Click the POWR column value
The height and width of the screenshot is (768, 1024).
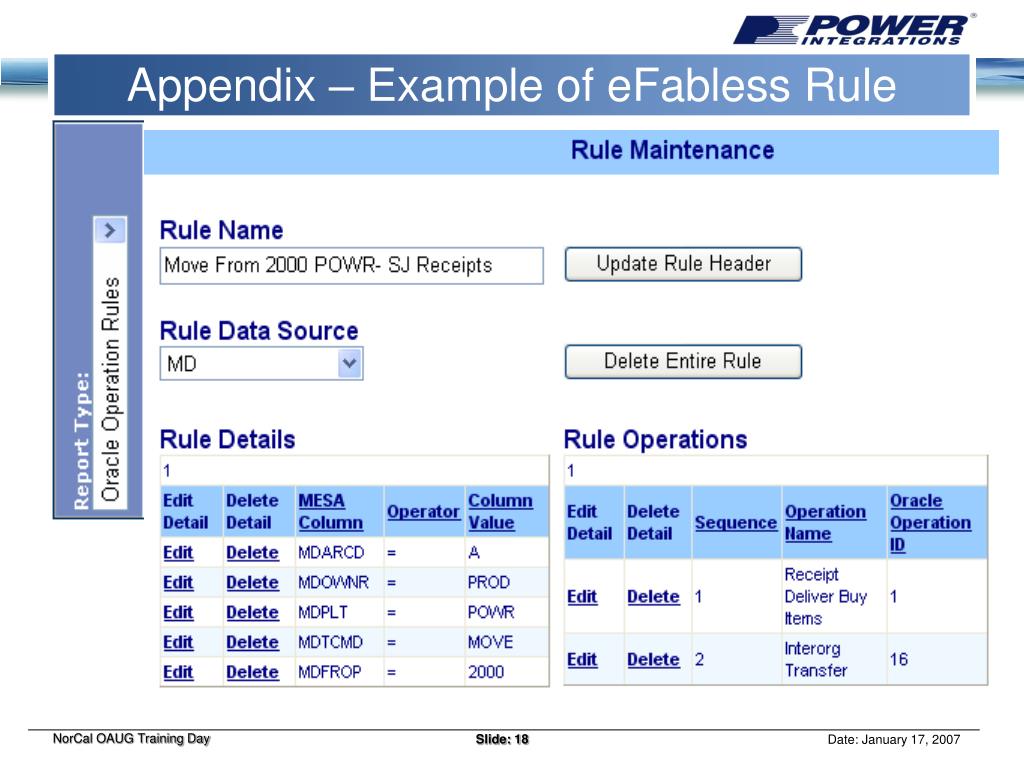tap(491, 613)
